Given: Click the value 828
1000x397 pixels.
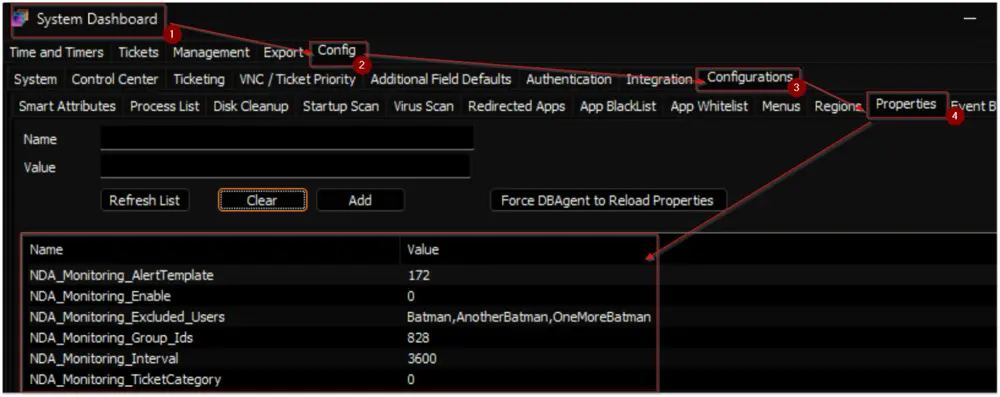Looking at the screenshot, I should (x=418, y=338).
